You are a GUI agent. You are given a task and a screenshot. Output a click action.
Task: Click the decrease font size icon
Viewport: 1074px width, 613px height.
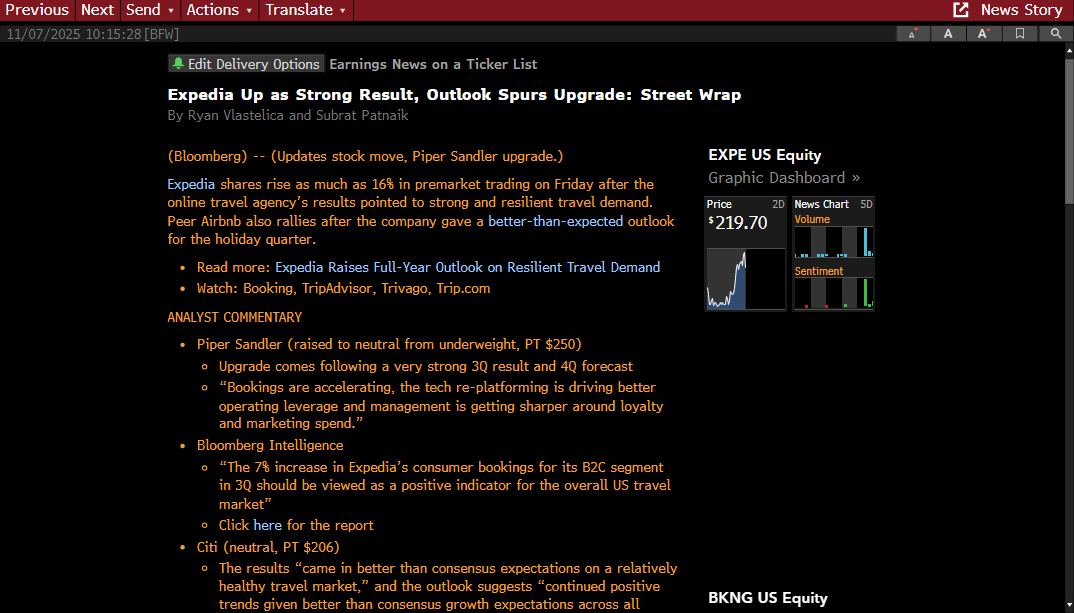[912, 34]
